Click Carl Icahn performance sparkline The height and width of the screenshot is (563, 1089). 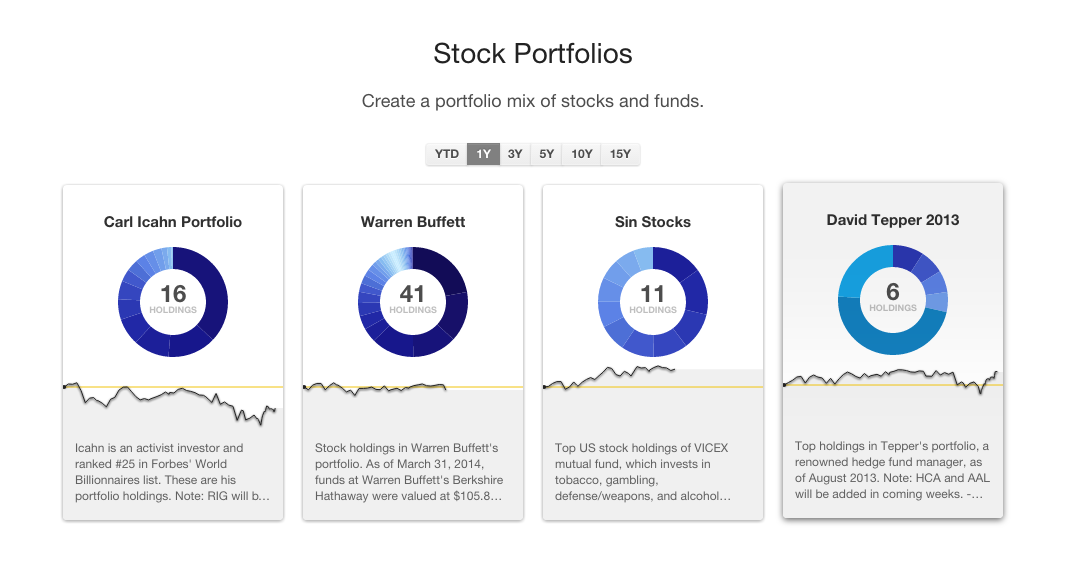click(x=173, y=398)
